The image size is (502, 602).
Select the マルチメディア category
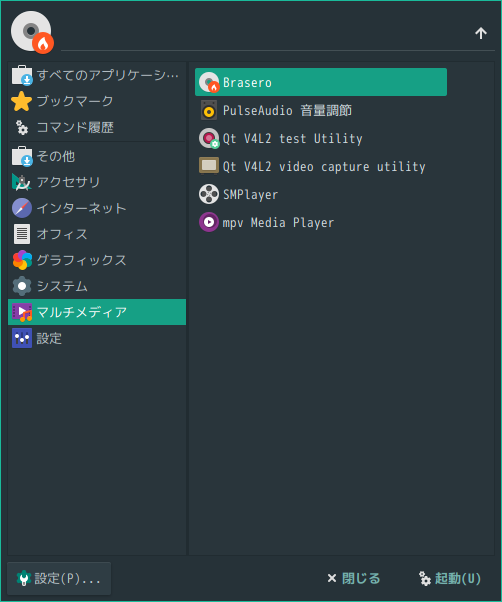coord(97,312)
